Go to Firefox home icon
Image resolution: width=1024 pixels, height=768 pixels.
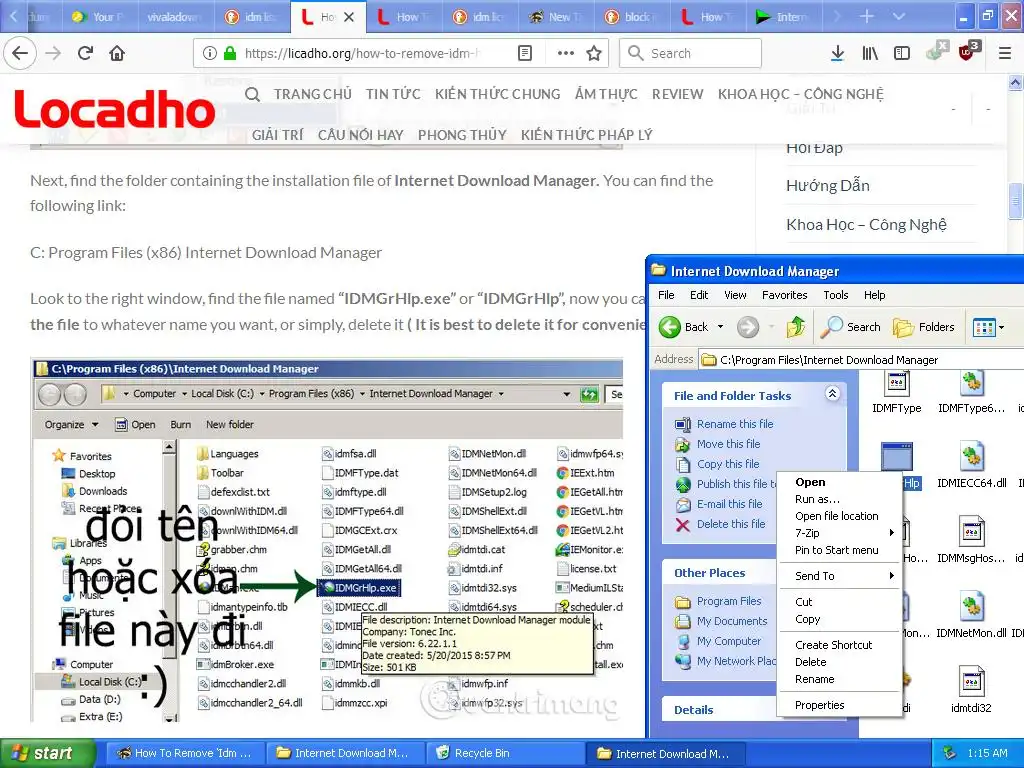[x=117, y=53]
